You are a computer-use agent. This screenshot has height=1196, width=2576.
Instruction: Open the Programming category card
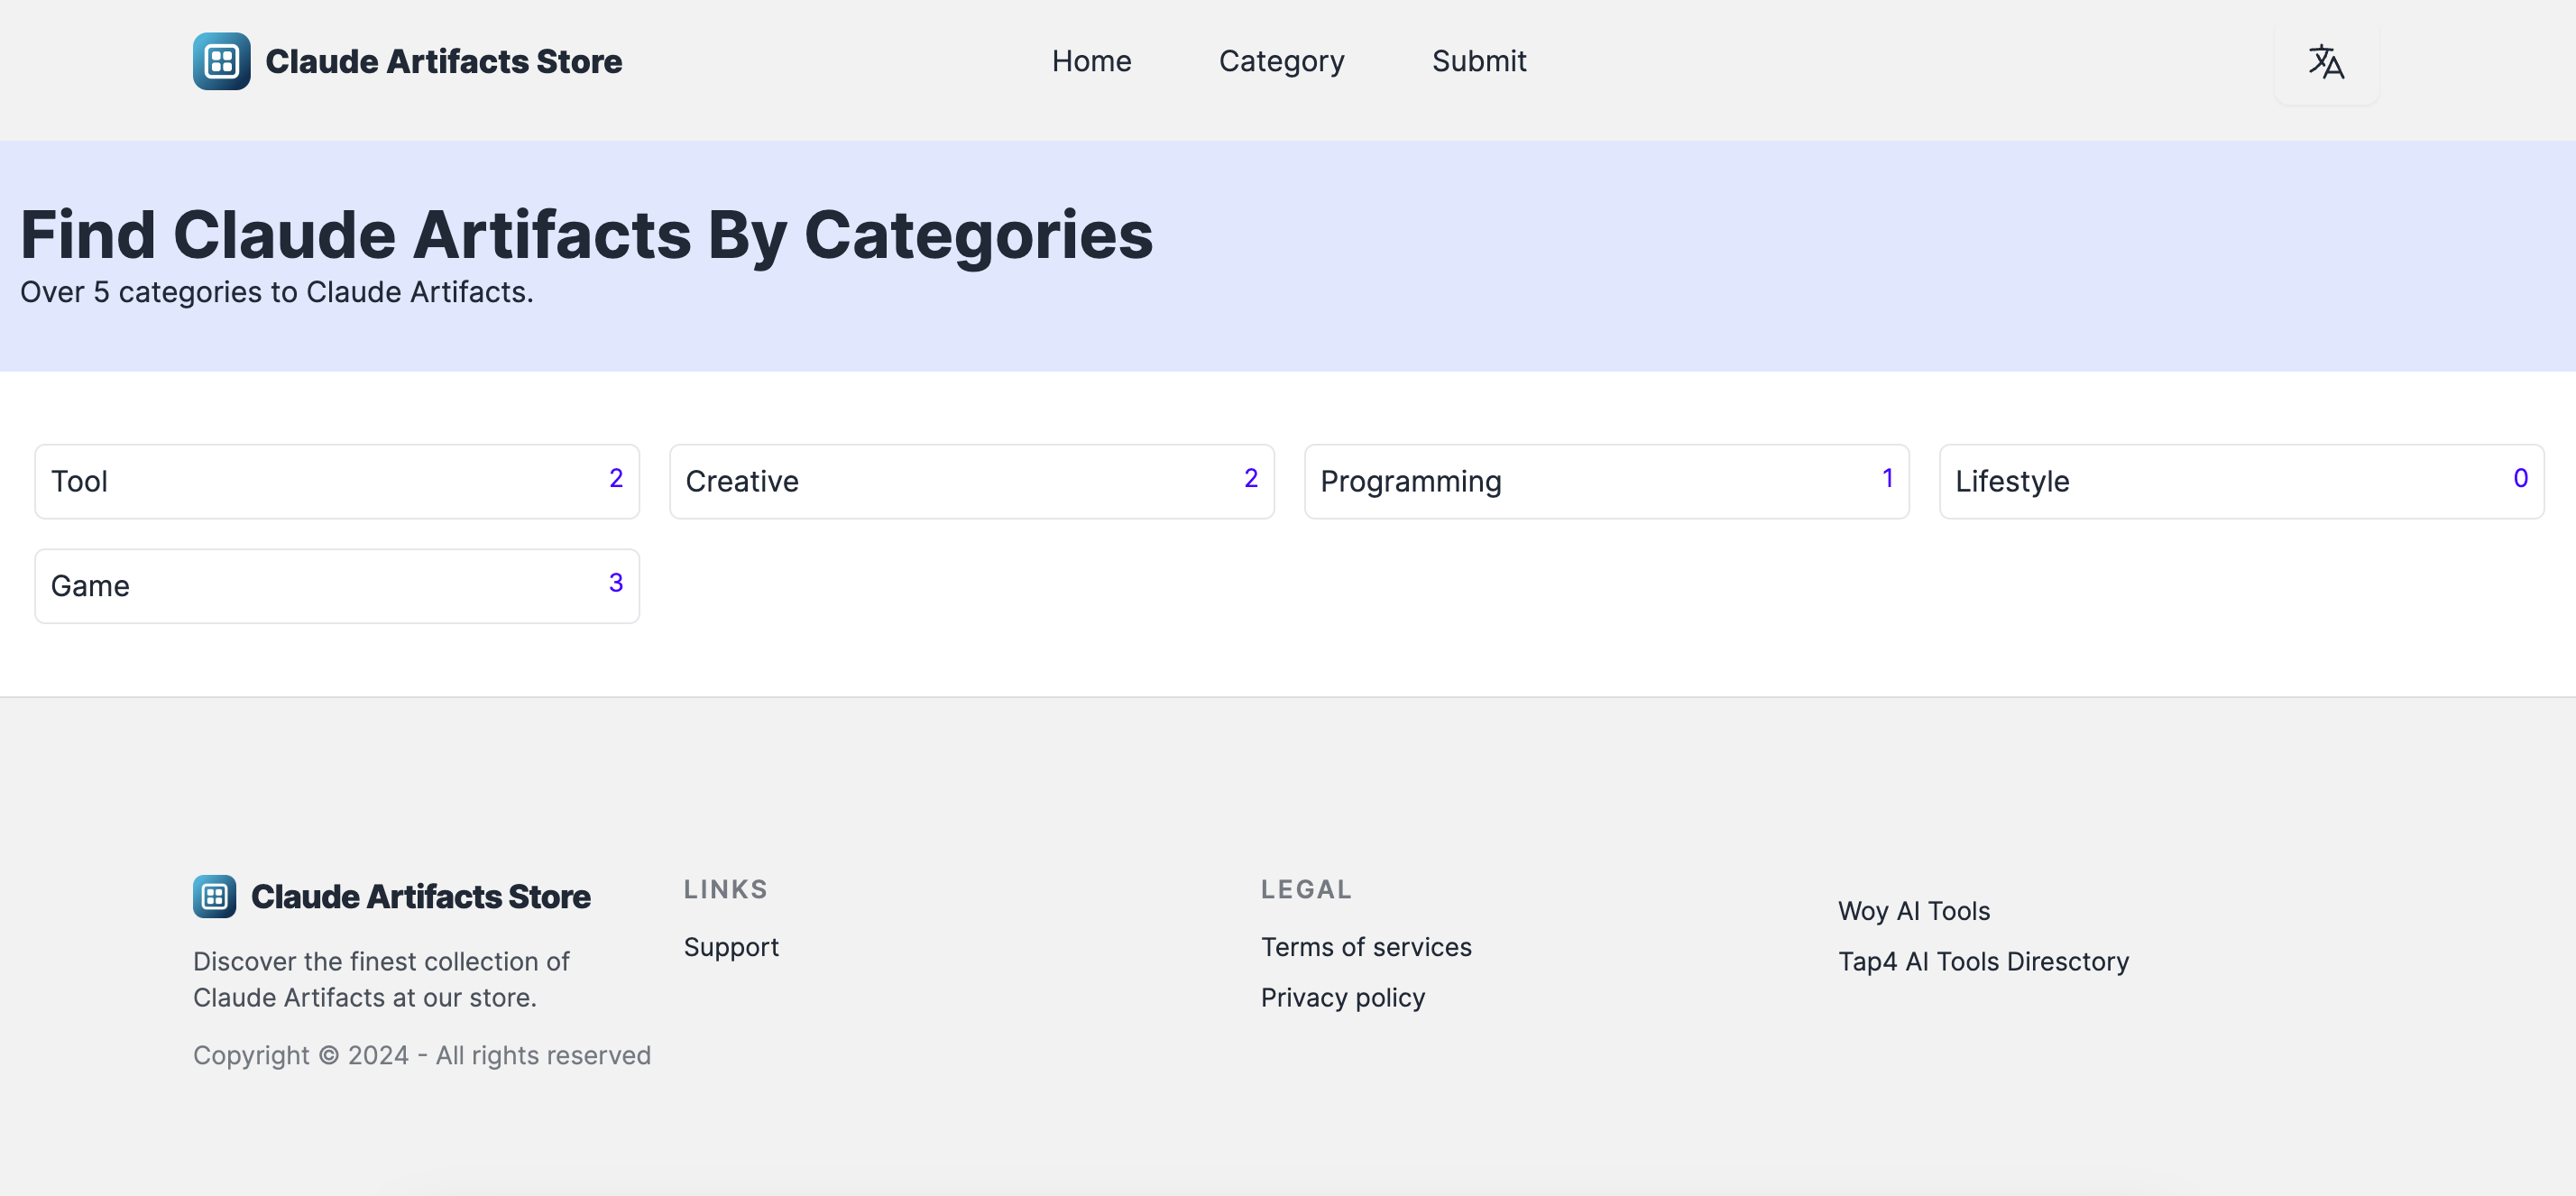[x=1605, y=481]
